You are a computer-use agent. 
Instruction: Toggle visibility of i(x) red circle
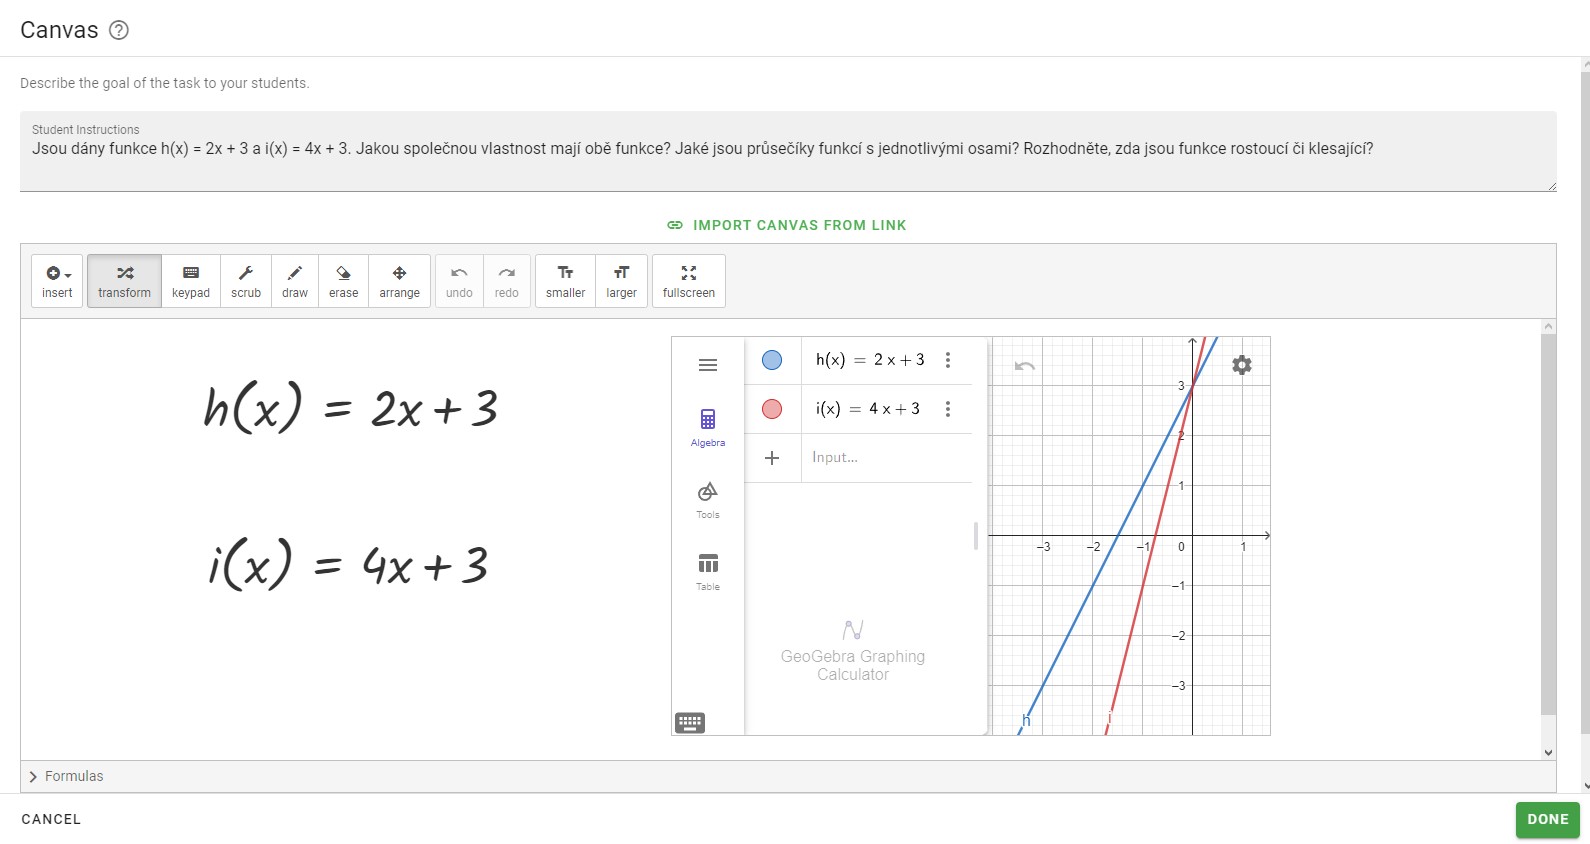[772, 409]
